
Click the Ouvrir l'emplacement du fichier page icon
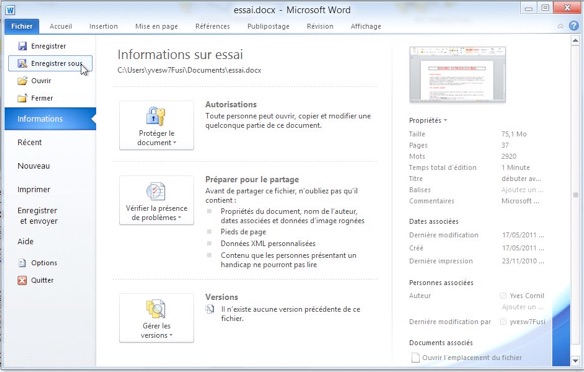coord(415,357)
